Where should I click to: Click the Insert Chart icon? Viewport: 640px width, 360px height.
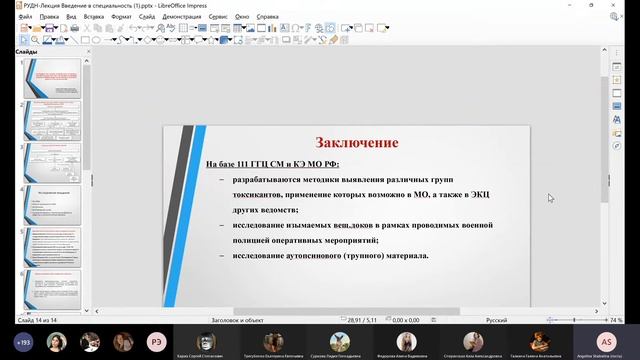(272, 28)
